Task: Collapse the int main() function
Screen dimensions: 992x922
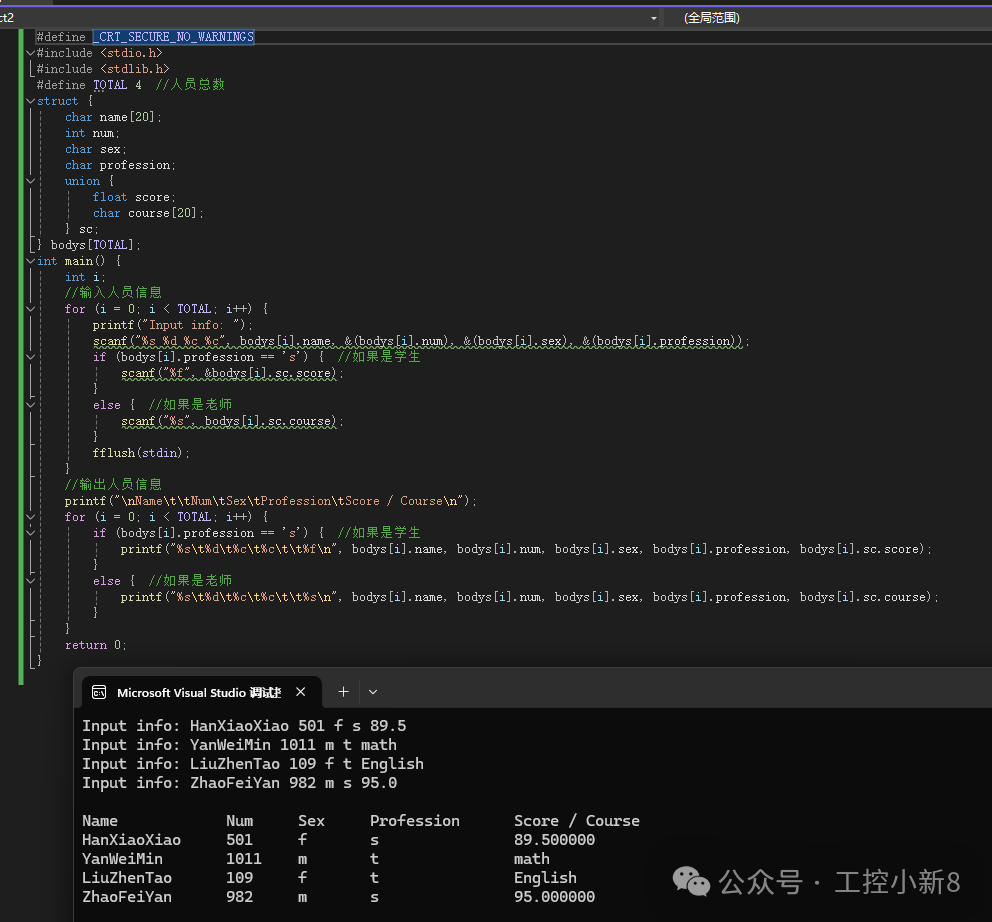Action: coord(30,261)
